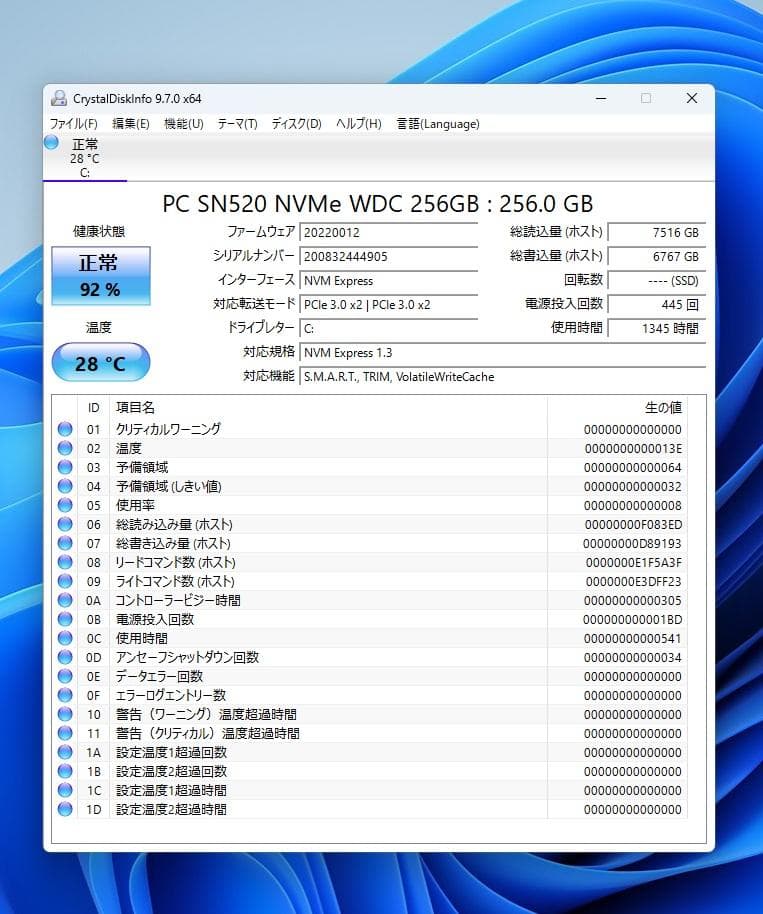
Task: Open the 言語(Language) menu
Action: pos(438,124)
